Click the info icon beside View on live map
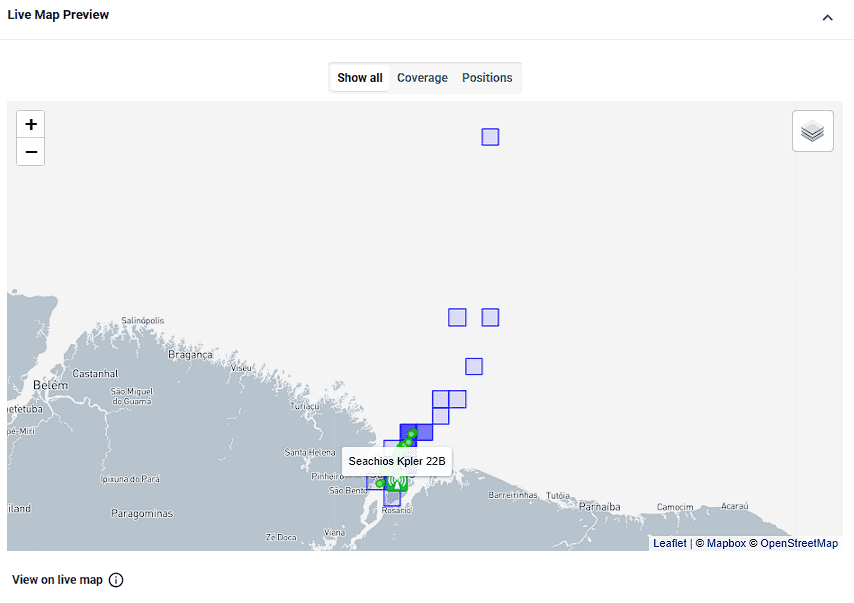Viewport: 854px width, 603px height. (x=116, y=580)
